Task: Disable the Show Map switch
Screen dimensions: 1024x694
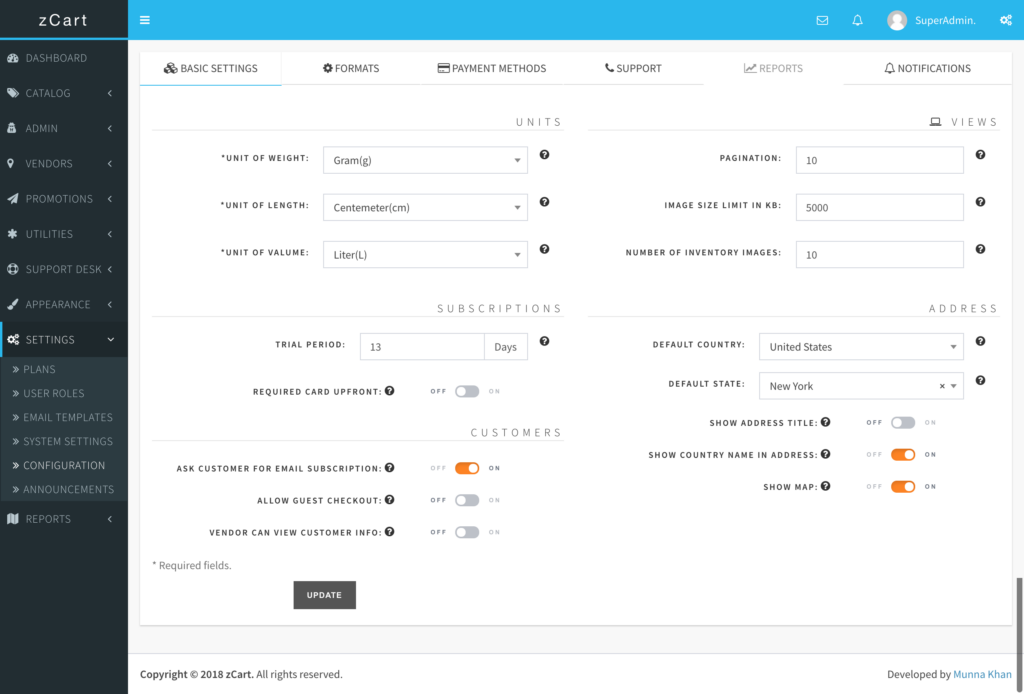Action: (903, 487)
